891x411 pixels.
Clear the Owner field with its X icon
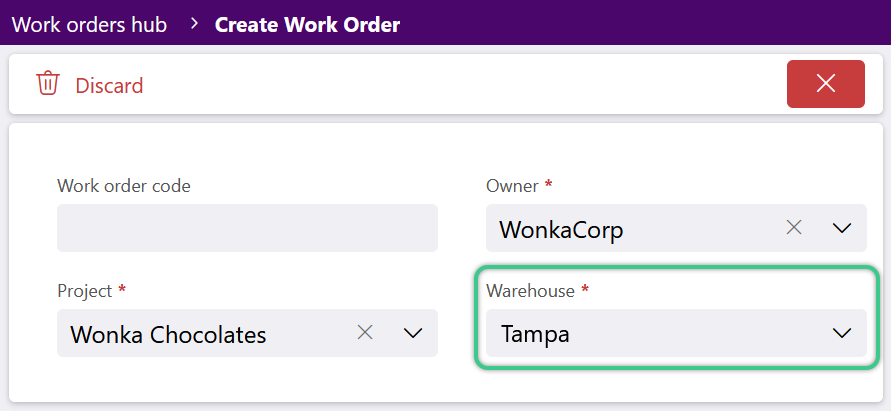[x=794, y=228]
